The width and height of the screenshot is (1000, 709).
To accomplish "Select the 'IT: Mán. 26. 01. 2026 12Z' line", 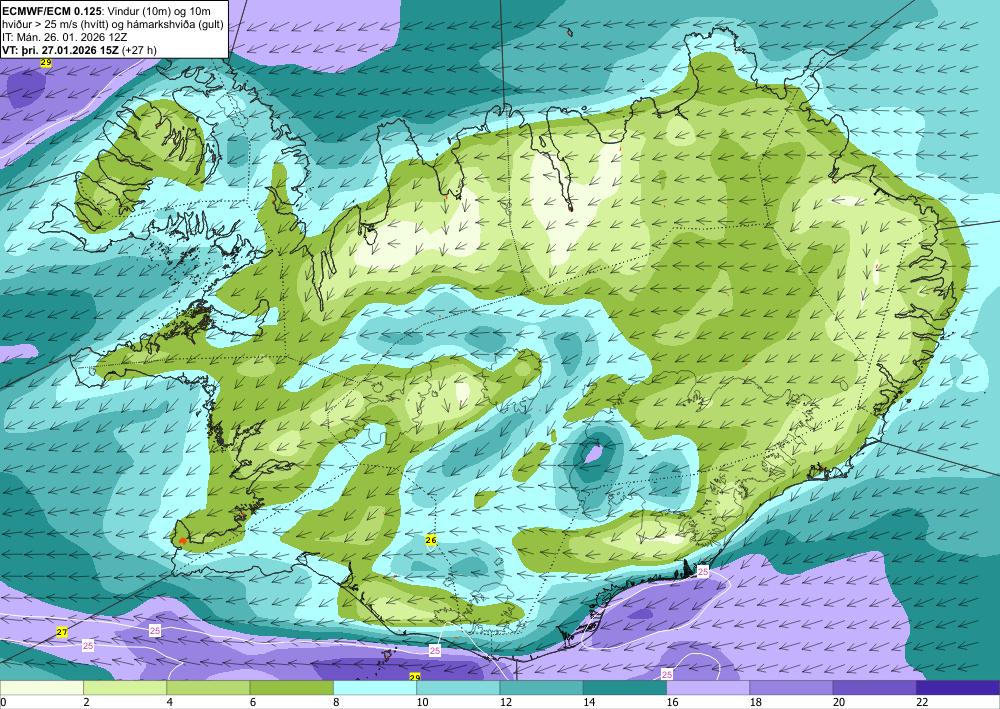I will [x=64, y=37].
